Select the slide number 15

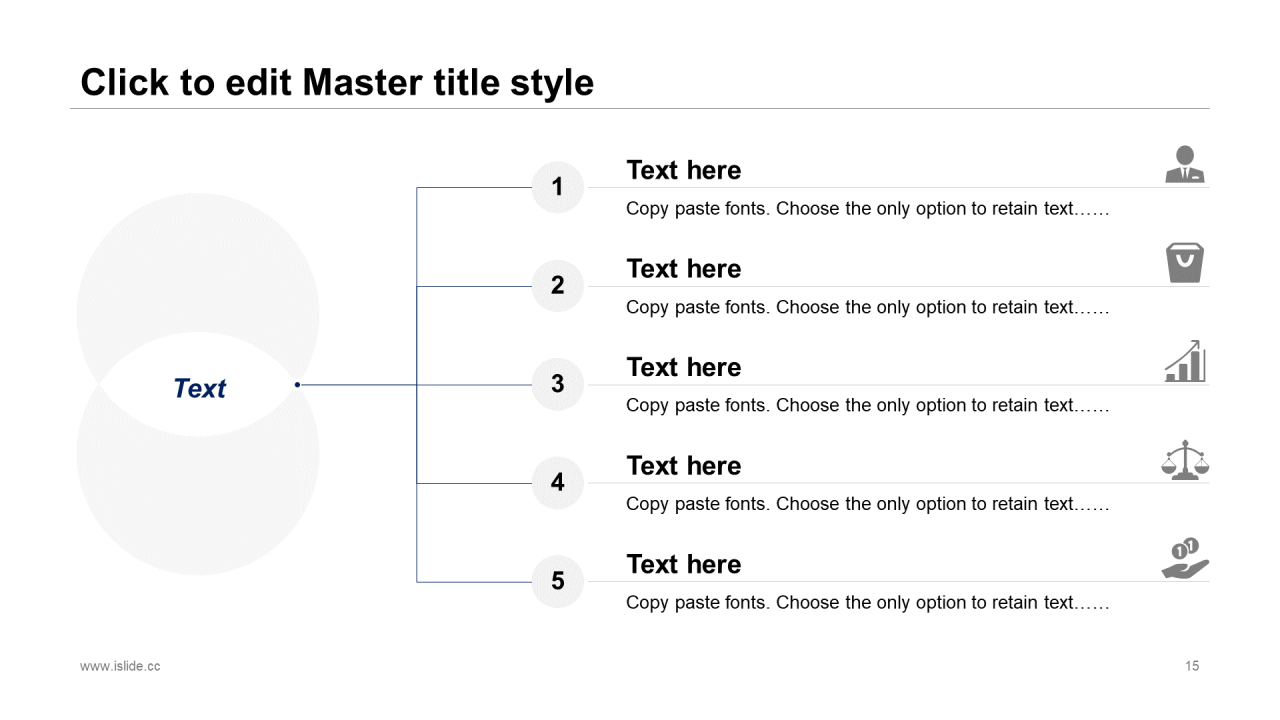tap(1192, 666)
